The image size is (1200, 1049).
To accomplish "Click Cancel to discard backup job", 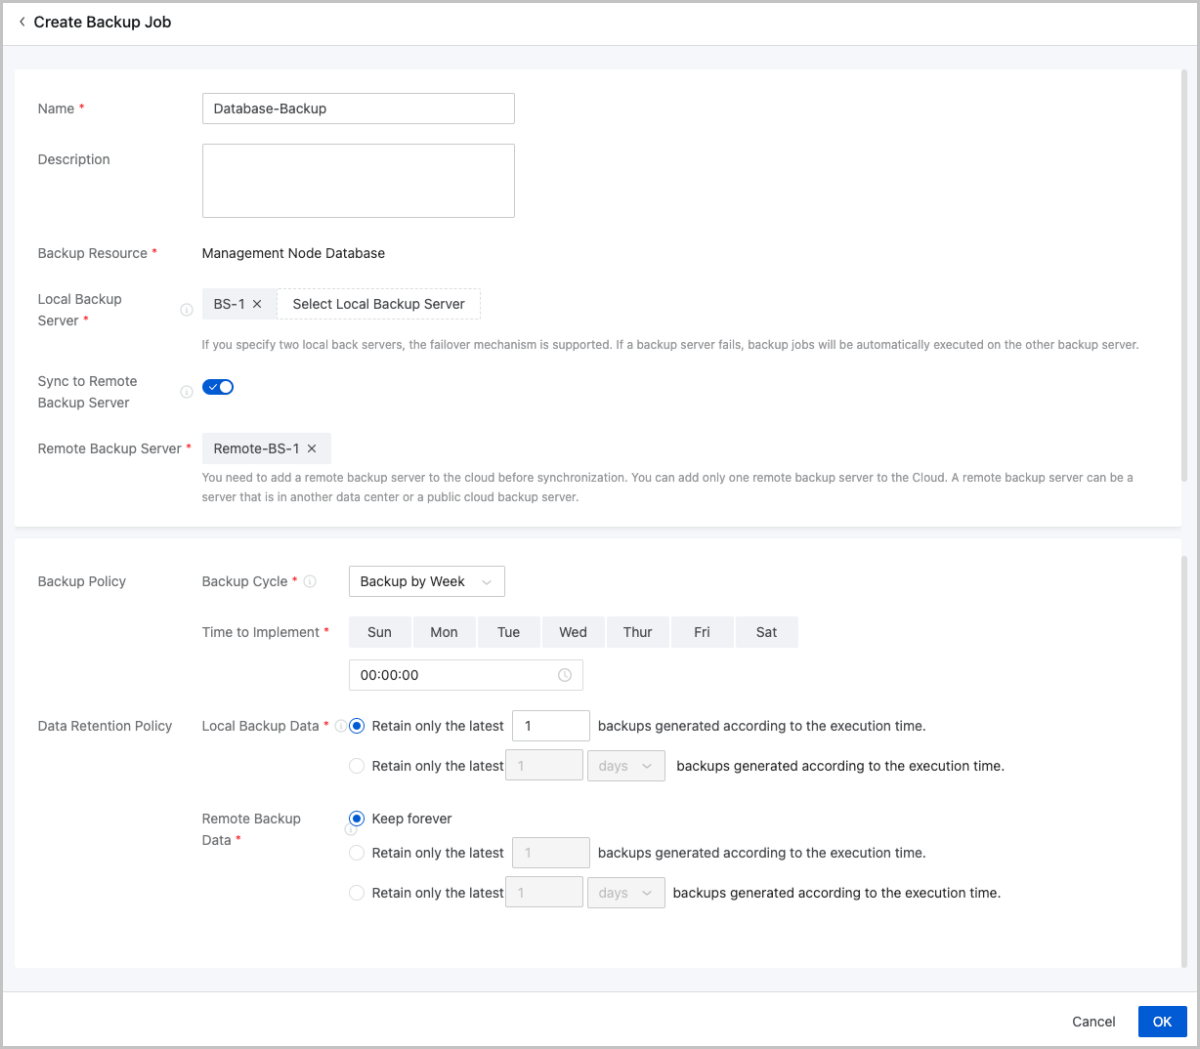I will tap(1093, 1021).
